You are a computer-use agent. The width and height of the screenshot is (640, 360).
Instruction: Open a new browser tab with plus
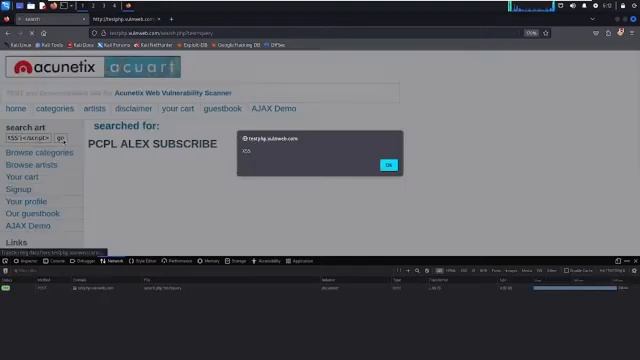pyautogui.click(x=171, y=19)
